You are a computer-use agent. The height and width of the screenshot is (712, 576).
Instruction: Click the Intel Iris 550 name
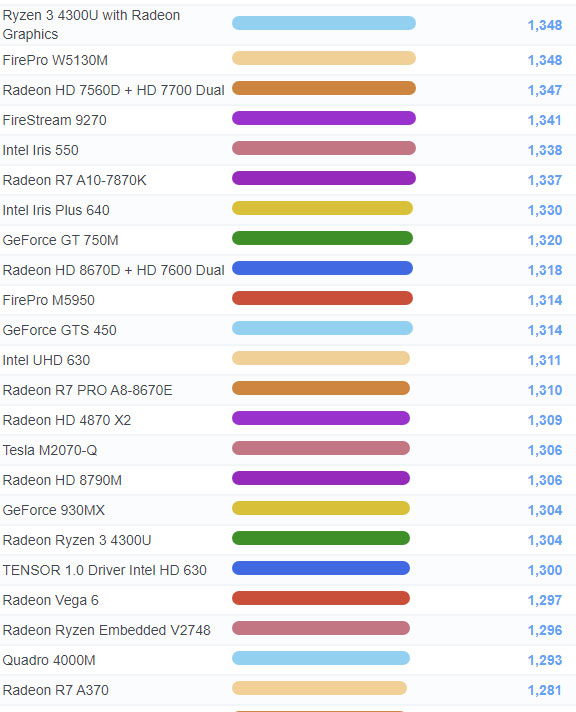pyautogui.click(x=40, y=150)
